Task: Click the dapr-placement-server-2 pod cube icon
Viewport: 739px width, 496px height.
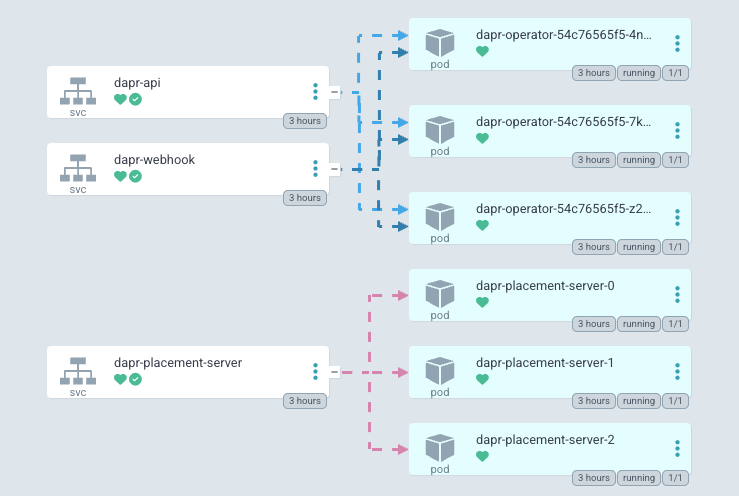Action: tap(440, 447)
